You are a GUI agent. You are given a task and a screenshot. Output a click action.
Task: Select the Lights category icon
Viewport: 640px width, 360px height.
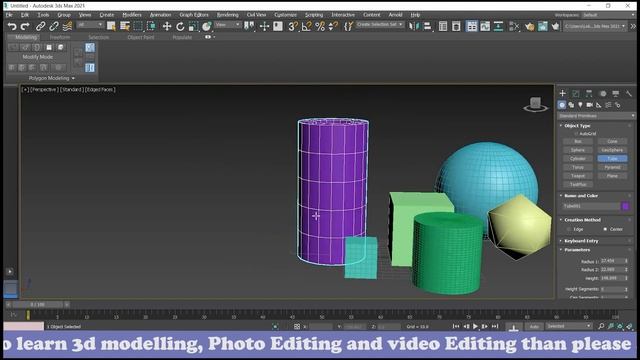(580, 105)
